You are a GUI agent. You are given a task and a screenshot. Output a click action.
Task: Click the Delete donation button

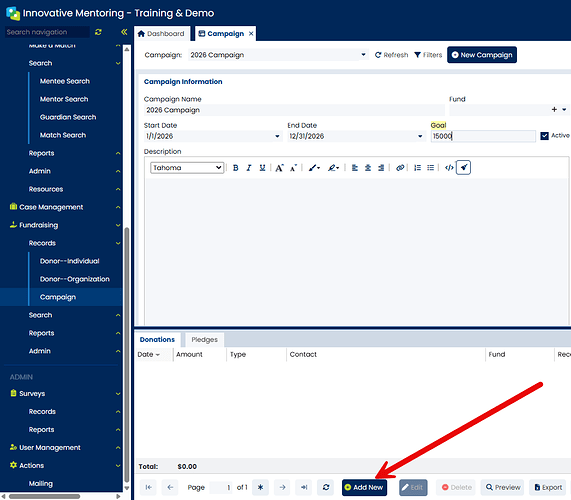(456, 487)
